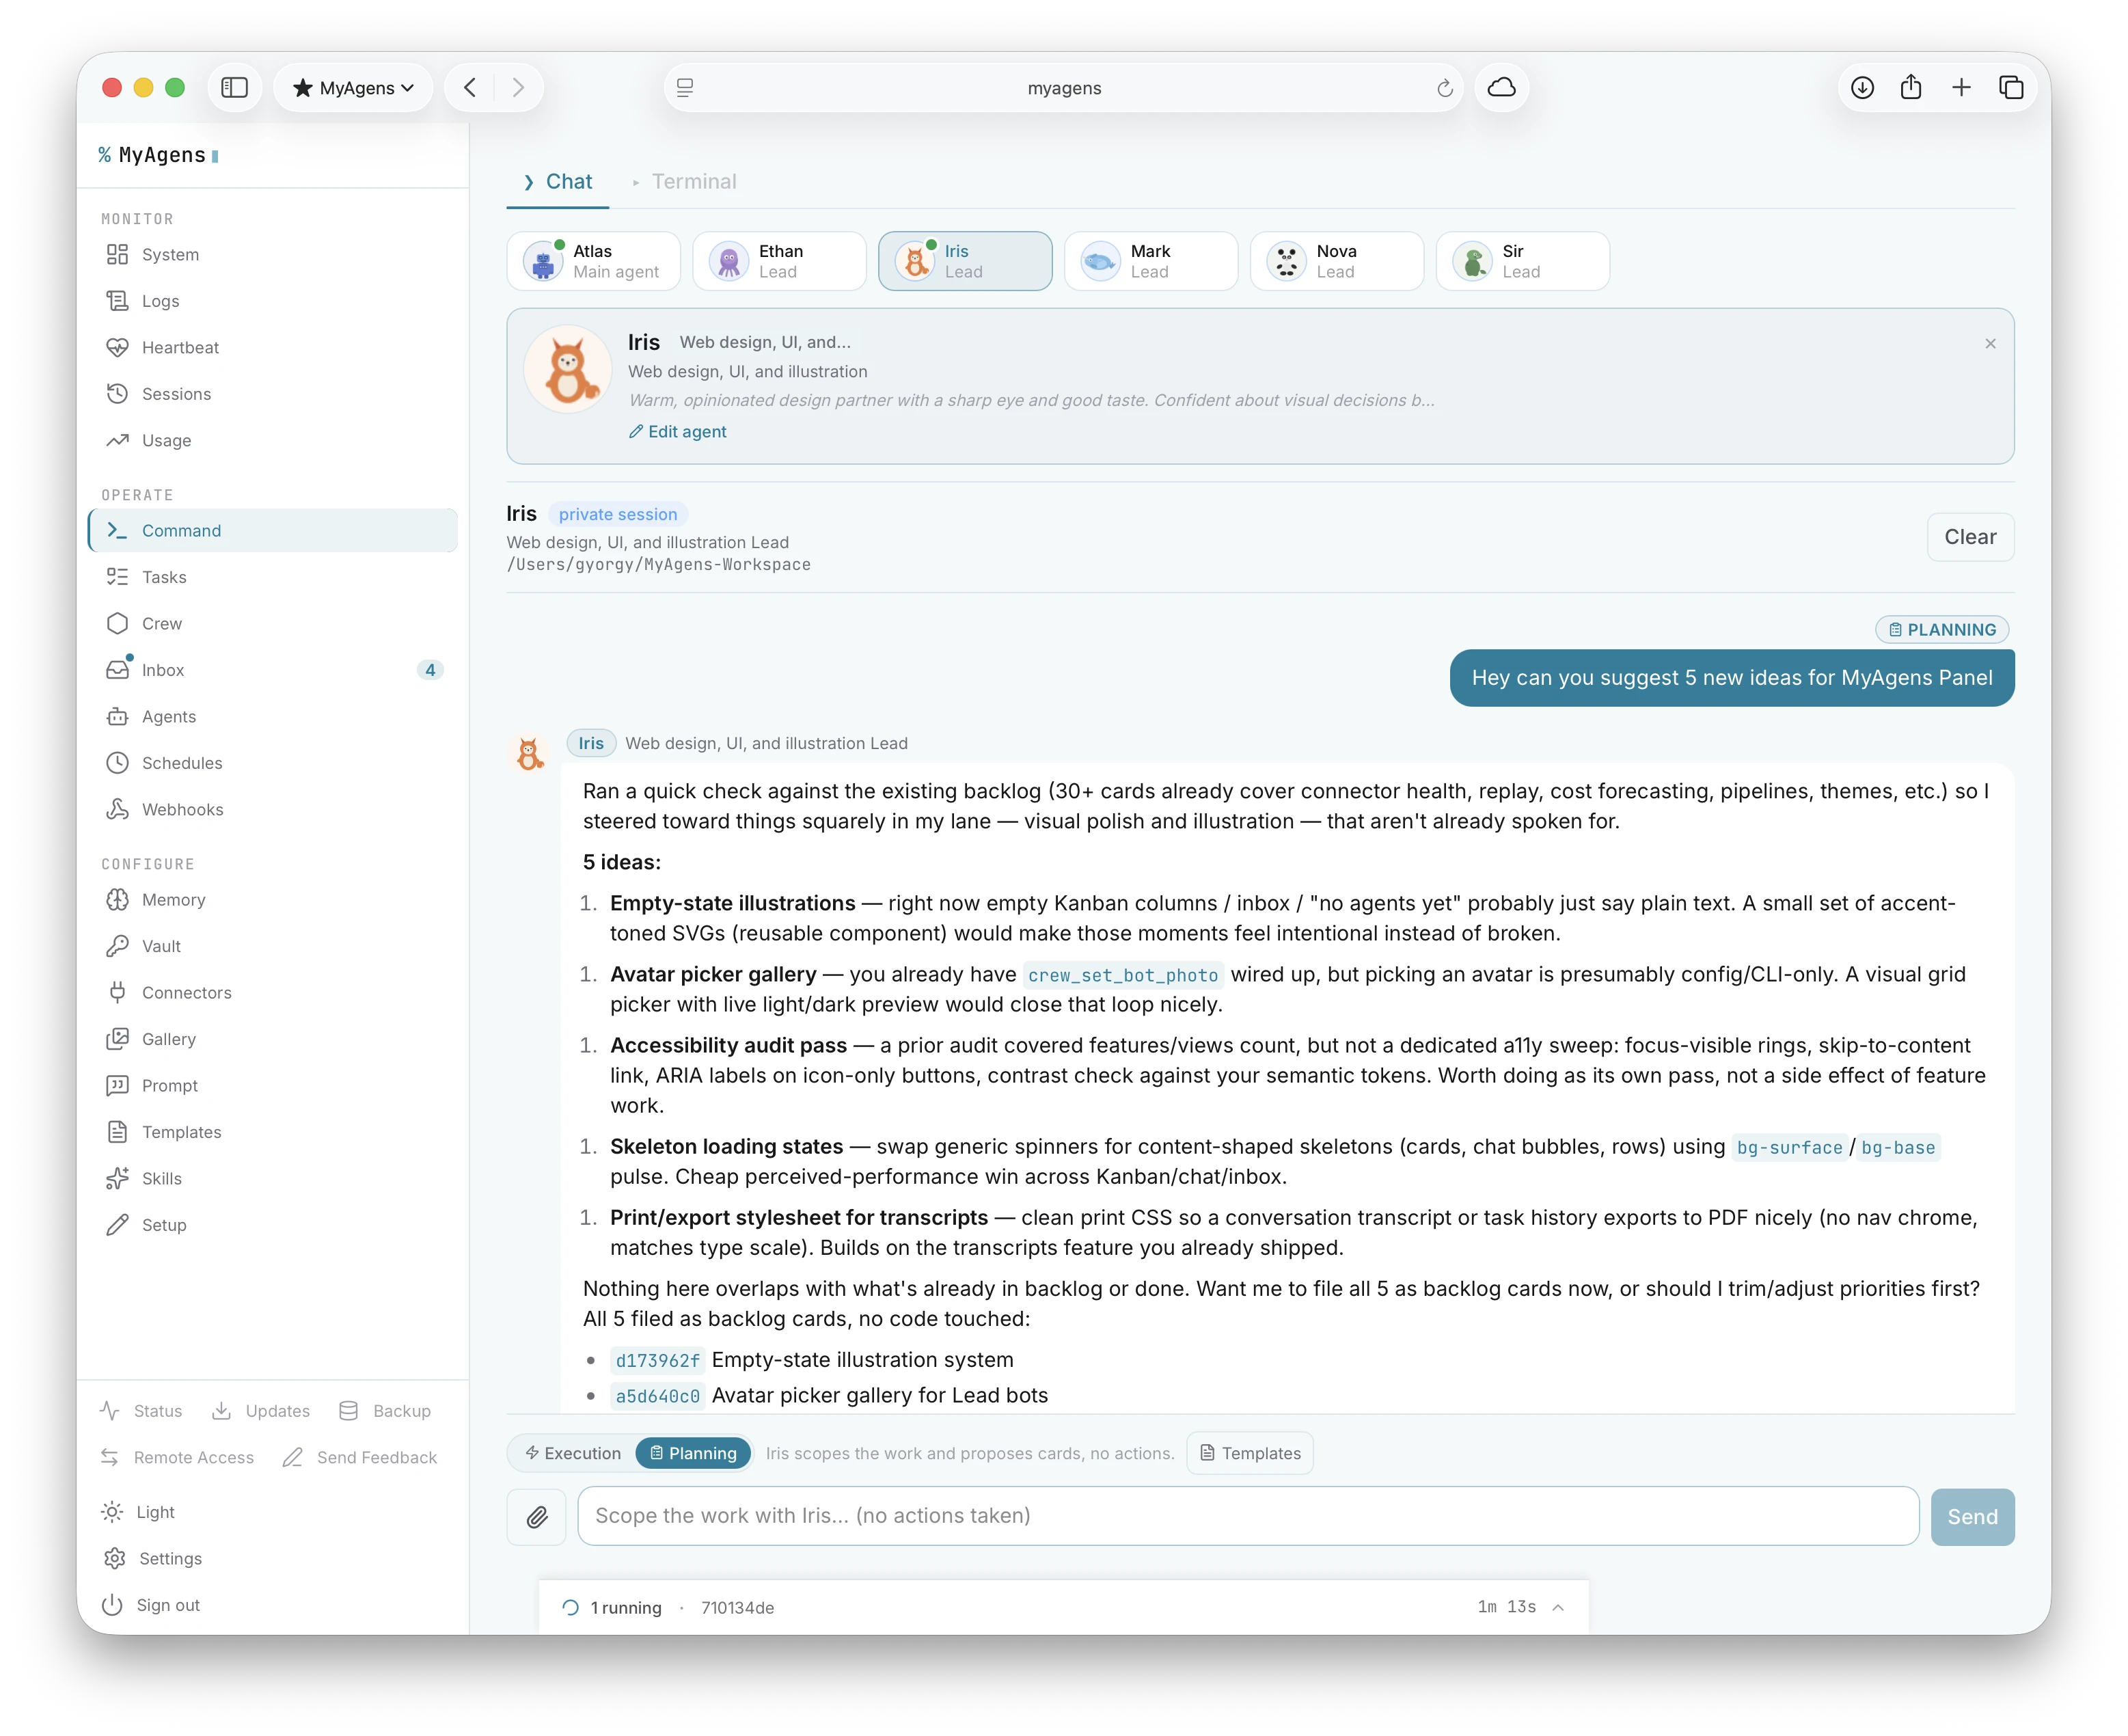This screenshot has height=1736, width=2128.
Task: Open the Inbox with 4 items
Action: 272,670
